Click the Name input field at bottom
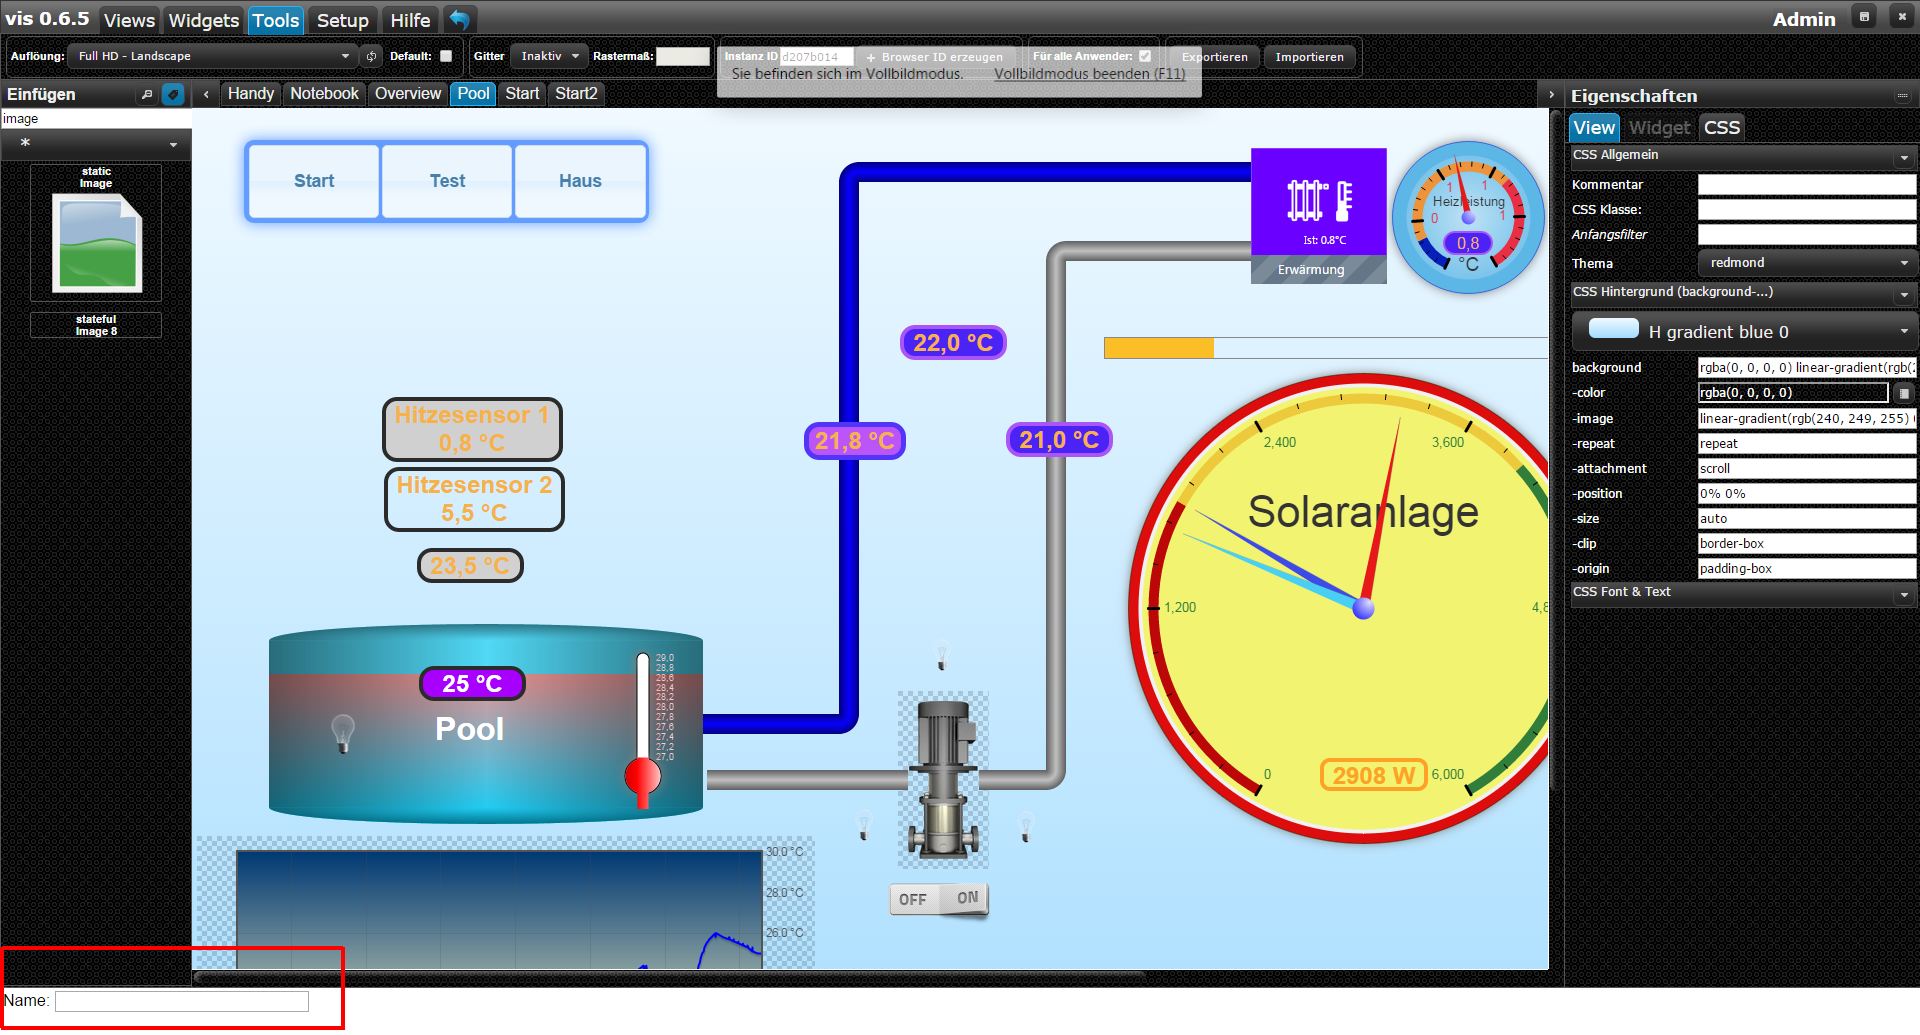 [182, 1001]
